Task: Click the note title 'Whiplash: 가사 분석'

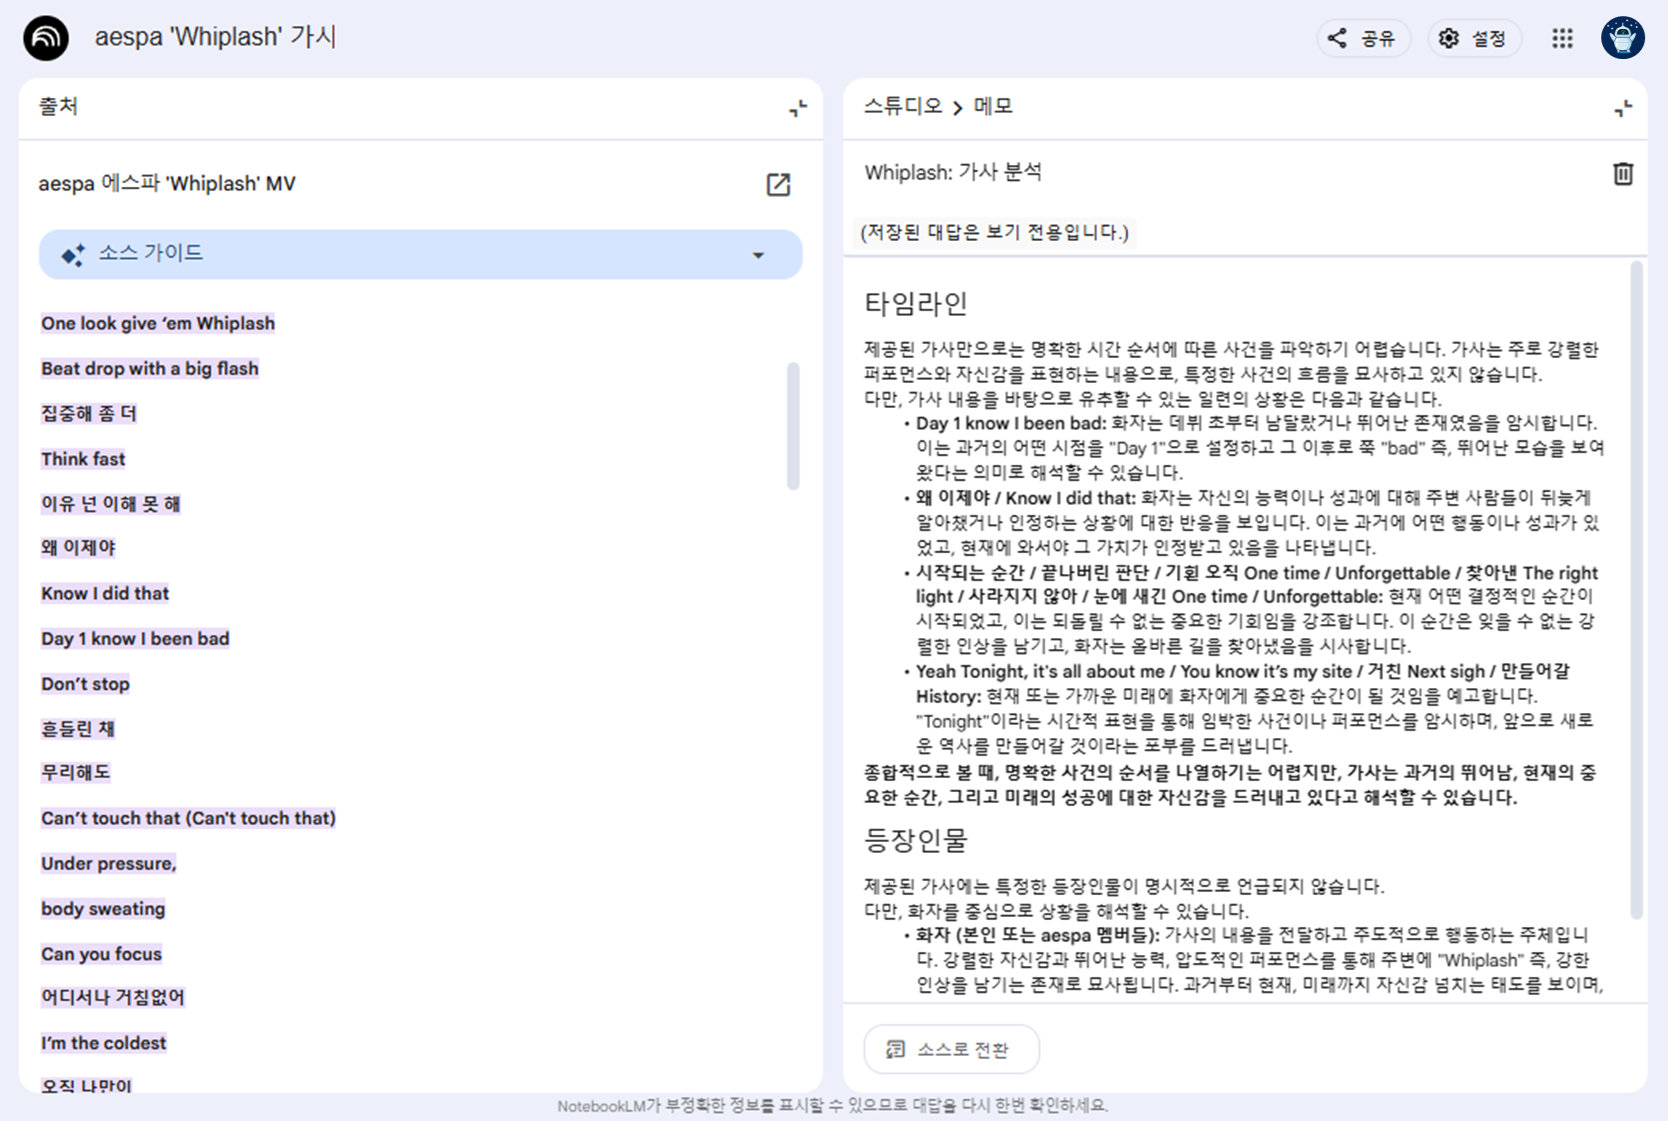Action: (x=954, y=171)
